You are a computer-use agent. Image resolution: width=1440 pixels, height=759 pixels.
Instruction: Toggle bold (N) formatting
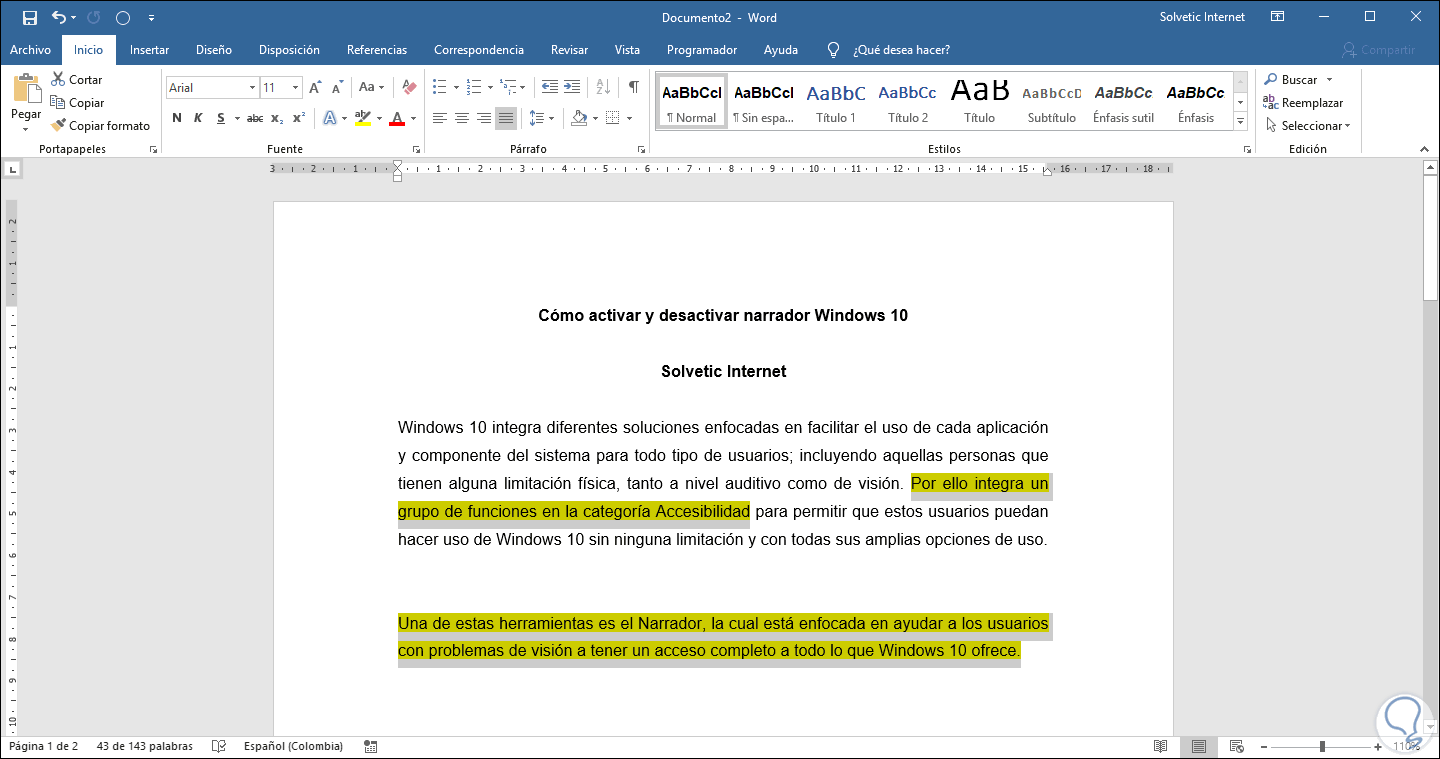[177, 118]
